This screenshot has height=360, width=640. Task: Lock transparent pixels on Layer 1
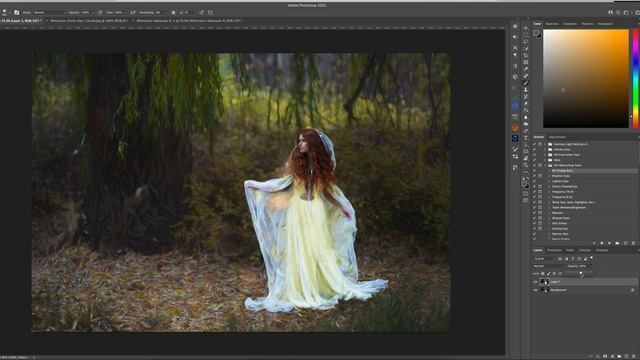[x=542, y=273]
